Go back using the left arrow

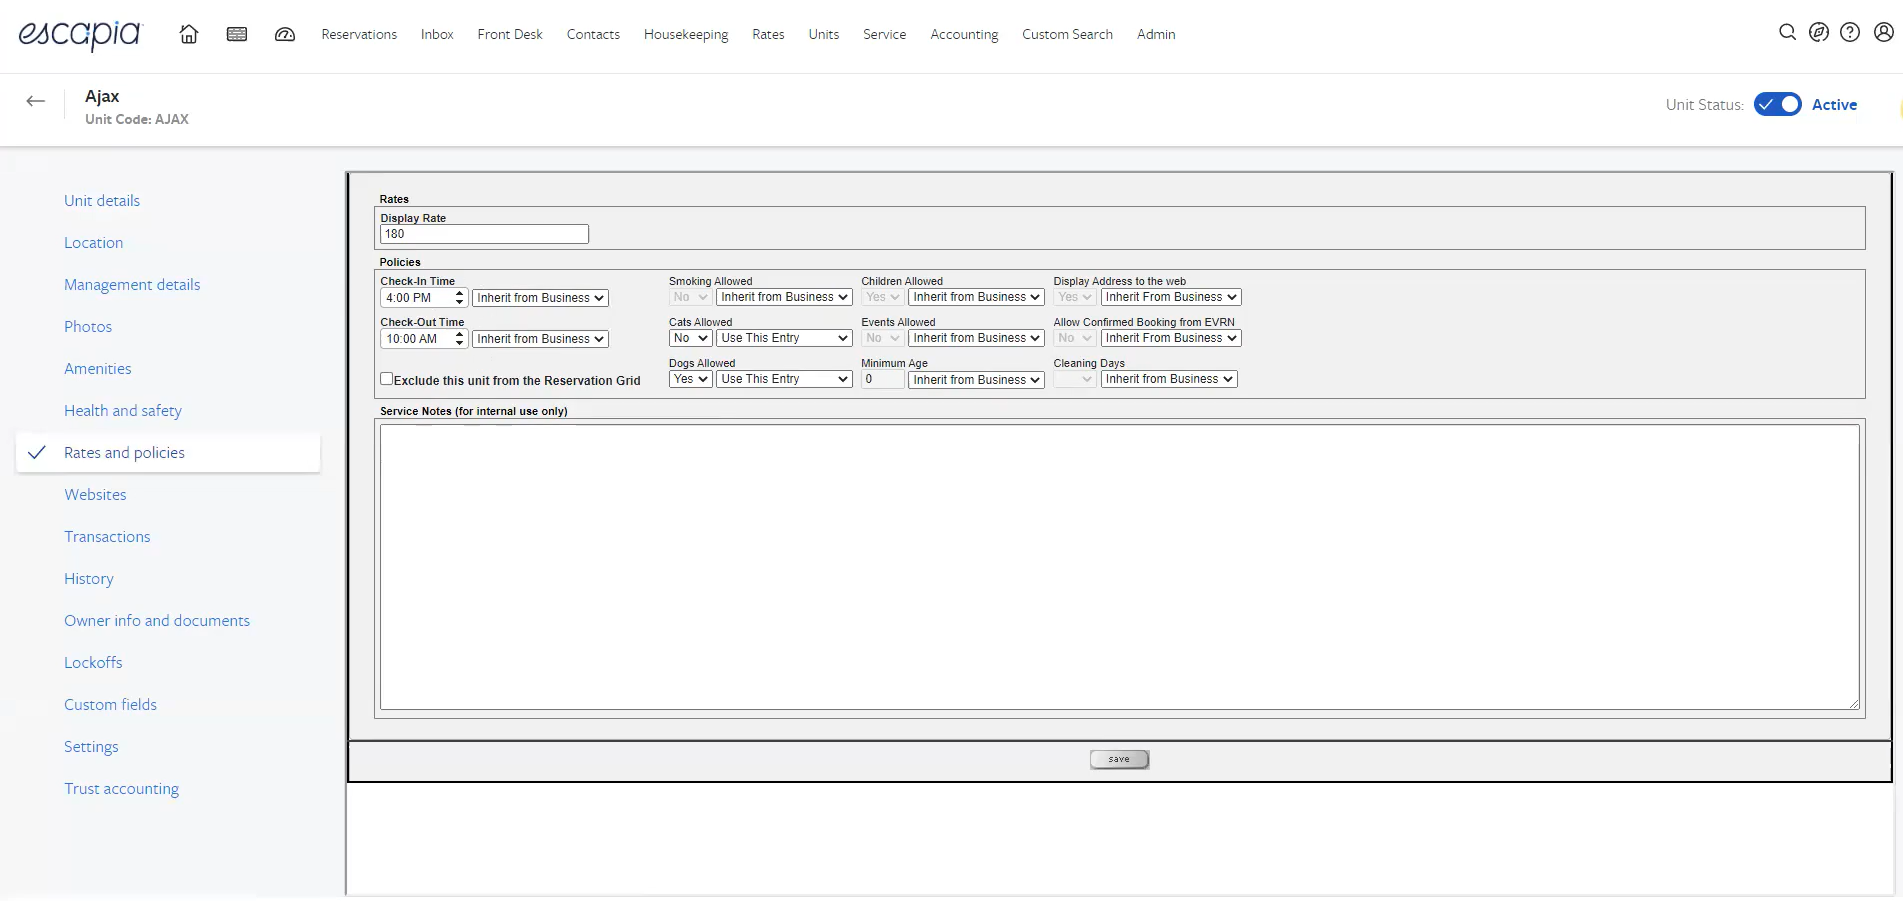tap(36, 101)
